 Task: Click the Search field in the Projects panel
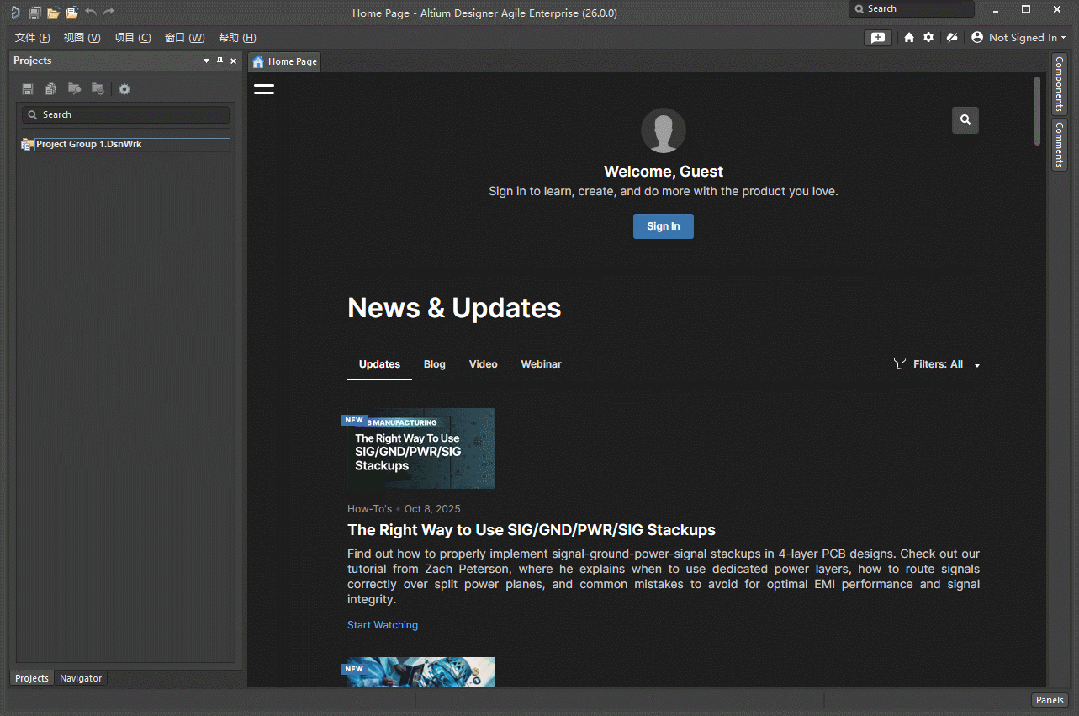click(126, 115)
